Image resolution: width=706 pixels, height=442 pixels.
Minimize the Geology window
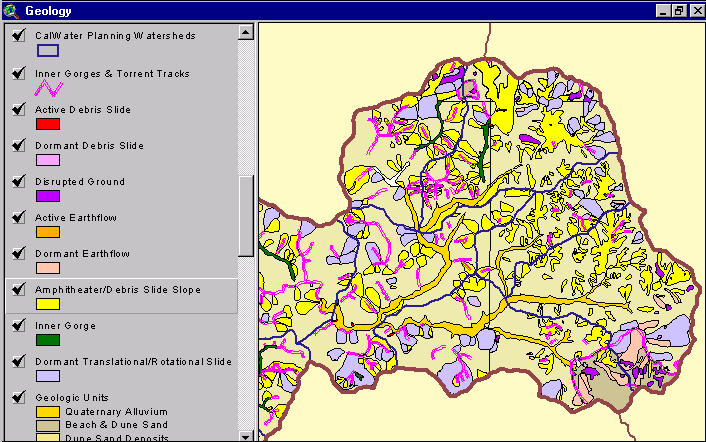(663, 11)
